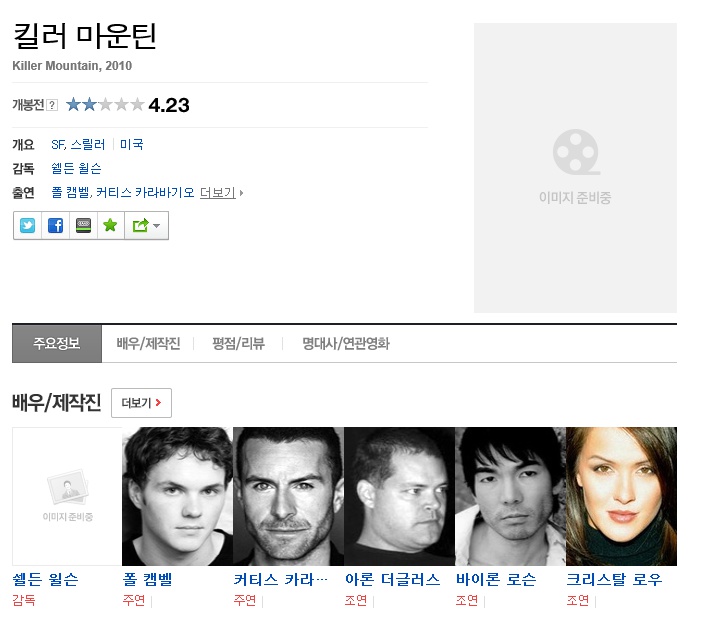The image size is (714, 634).
Task: Open 폴 캠벨's photo thumbnail
Action: tap(177, 496)
